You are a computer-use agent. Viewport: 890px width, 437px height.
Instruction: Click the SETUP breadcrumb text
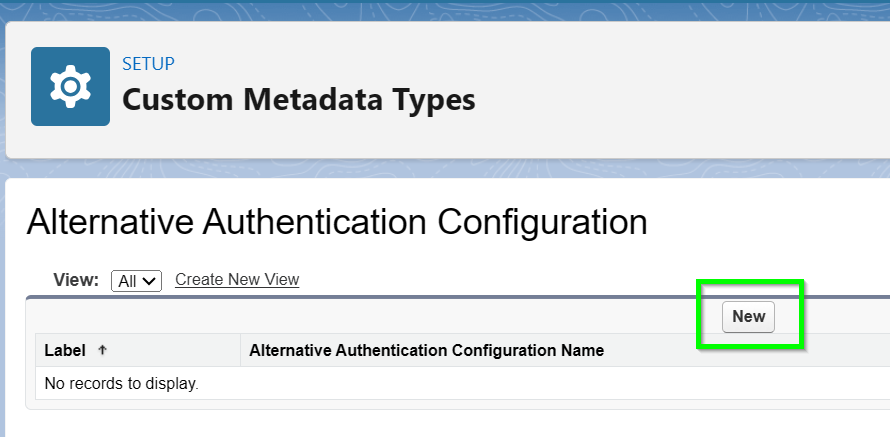(x=148, y=64)
